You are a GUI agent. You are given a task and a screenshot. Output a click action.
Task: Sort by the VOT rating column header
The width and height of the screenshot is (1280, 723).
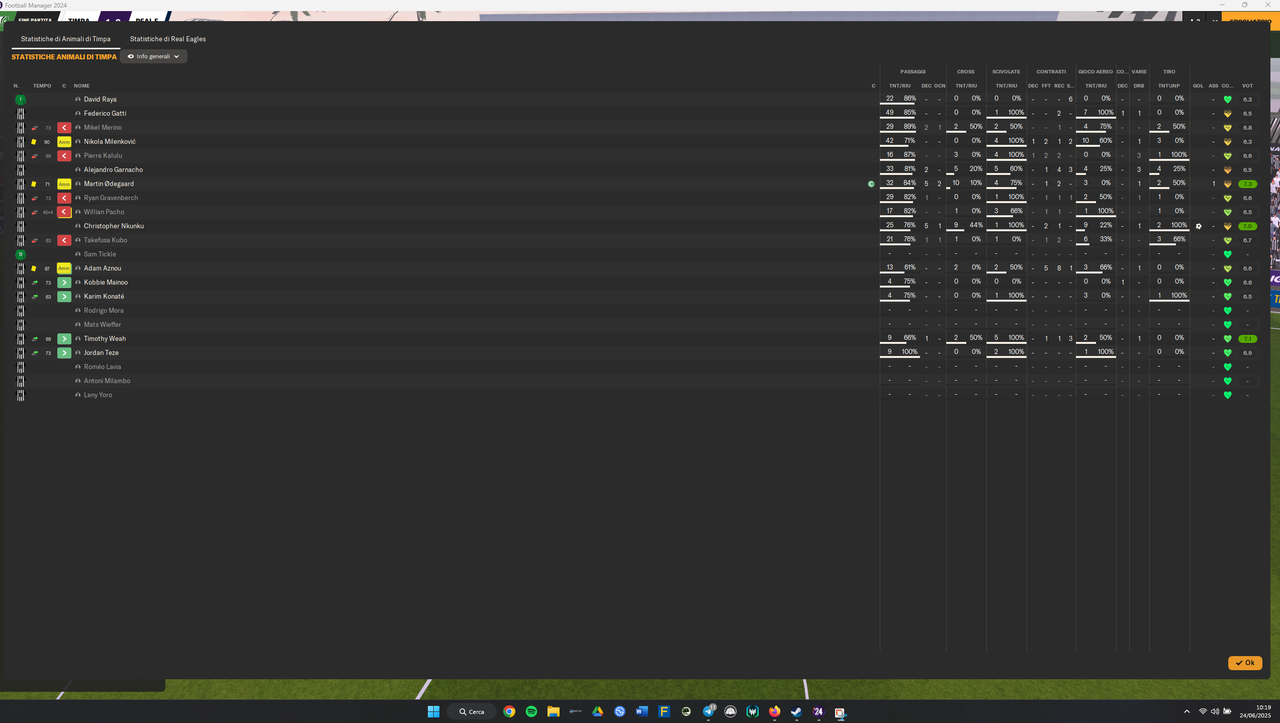point(1247,86)
